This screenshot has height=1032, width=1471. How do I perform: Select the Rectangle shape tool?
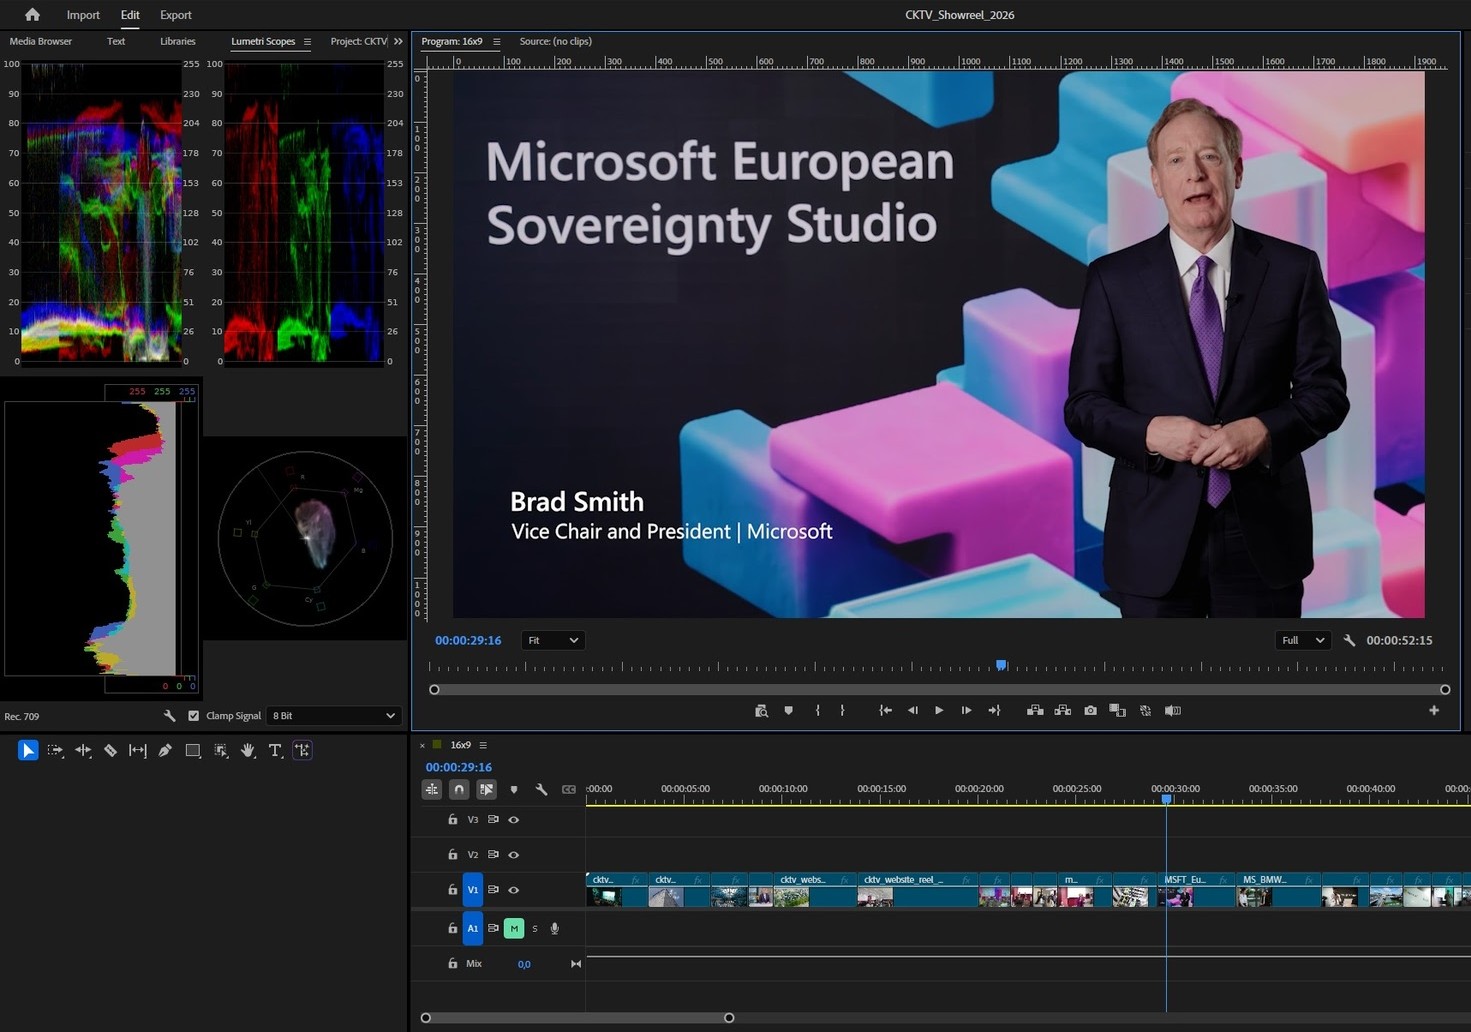tap(193, 750)
